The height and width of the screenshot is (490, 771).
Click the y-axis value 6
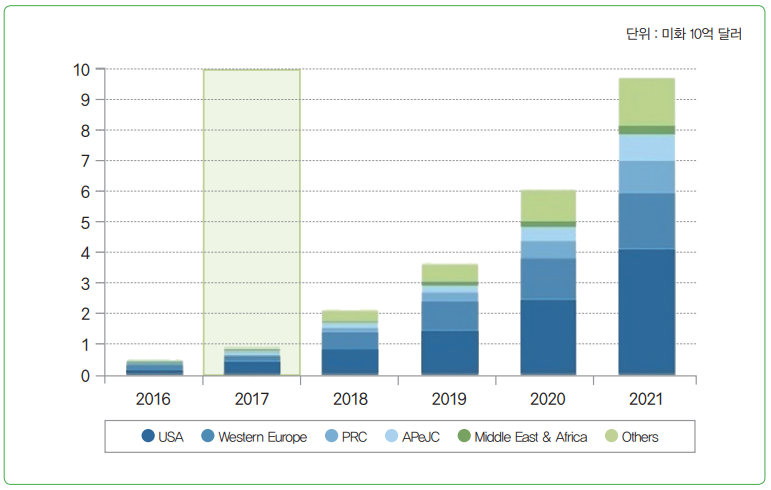point(86,192)
